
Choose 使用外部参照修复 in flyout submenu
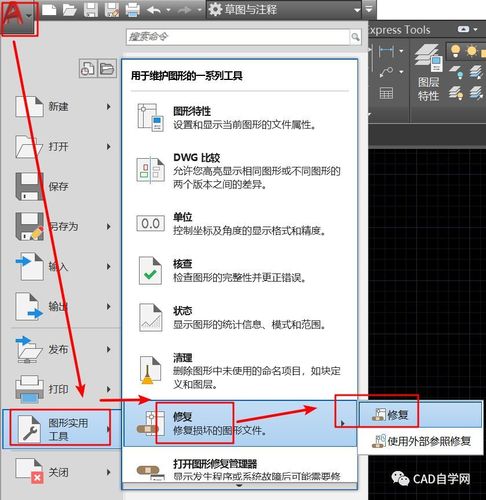[x=420, y=441]
